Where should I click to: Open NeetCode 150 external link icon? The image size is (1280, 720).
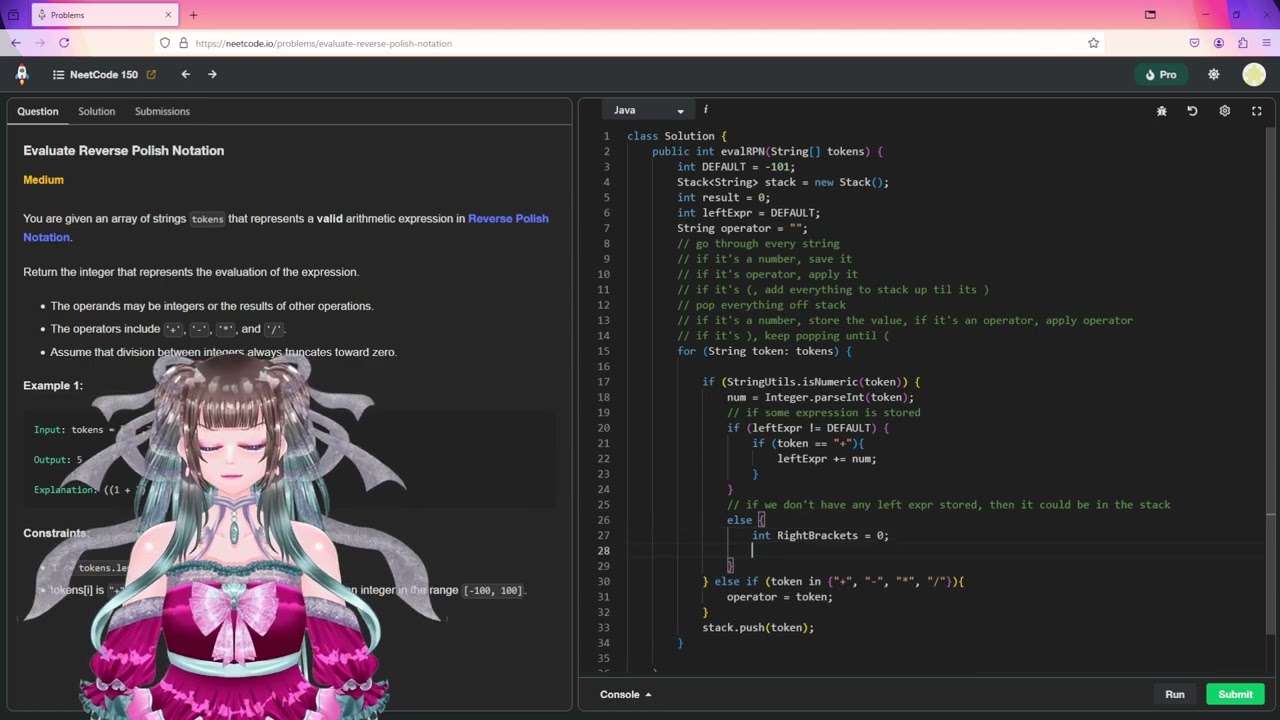pyautogui.click(x=151, y=75)
